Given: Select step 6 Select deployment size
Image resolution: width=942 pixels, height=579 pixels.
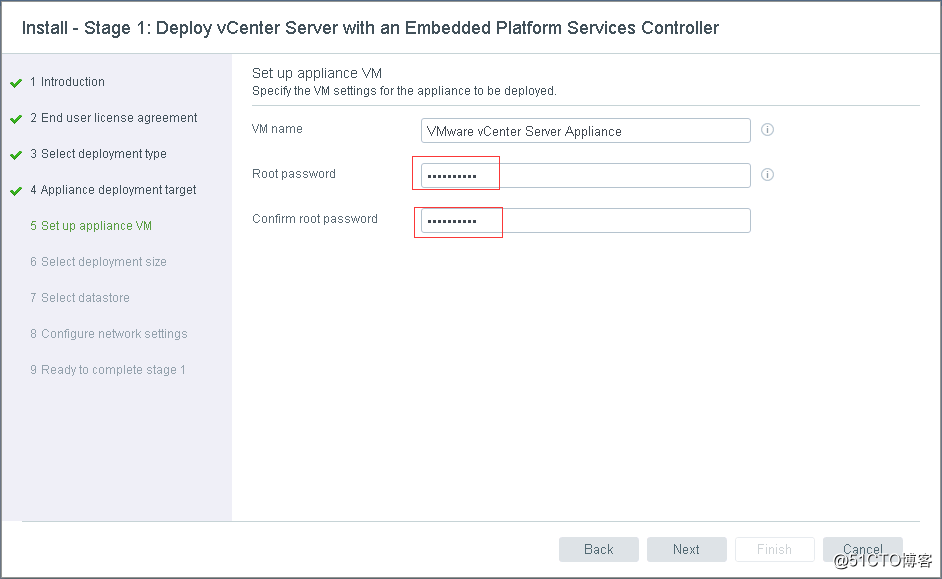Looking at the screenshot, I should [x=99, y=262].
